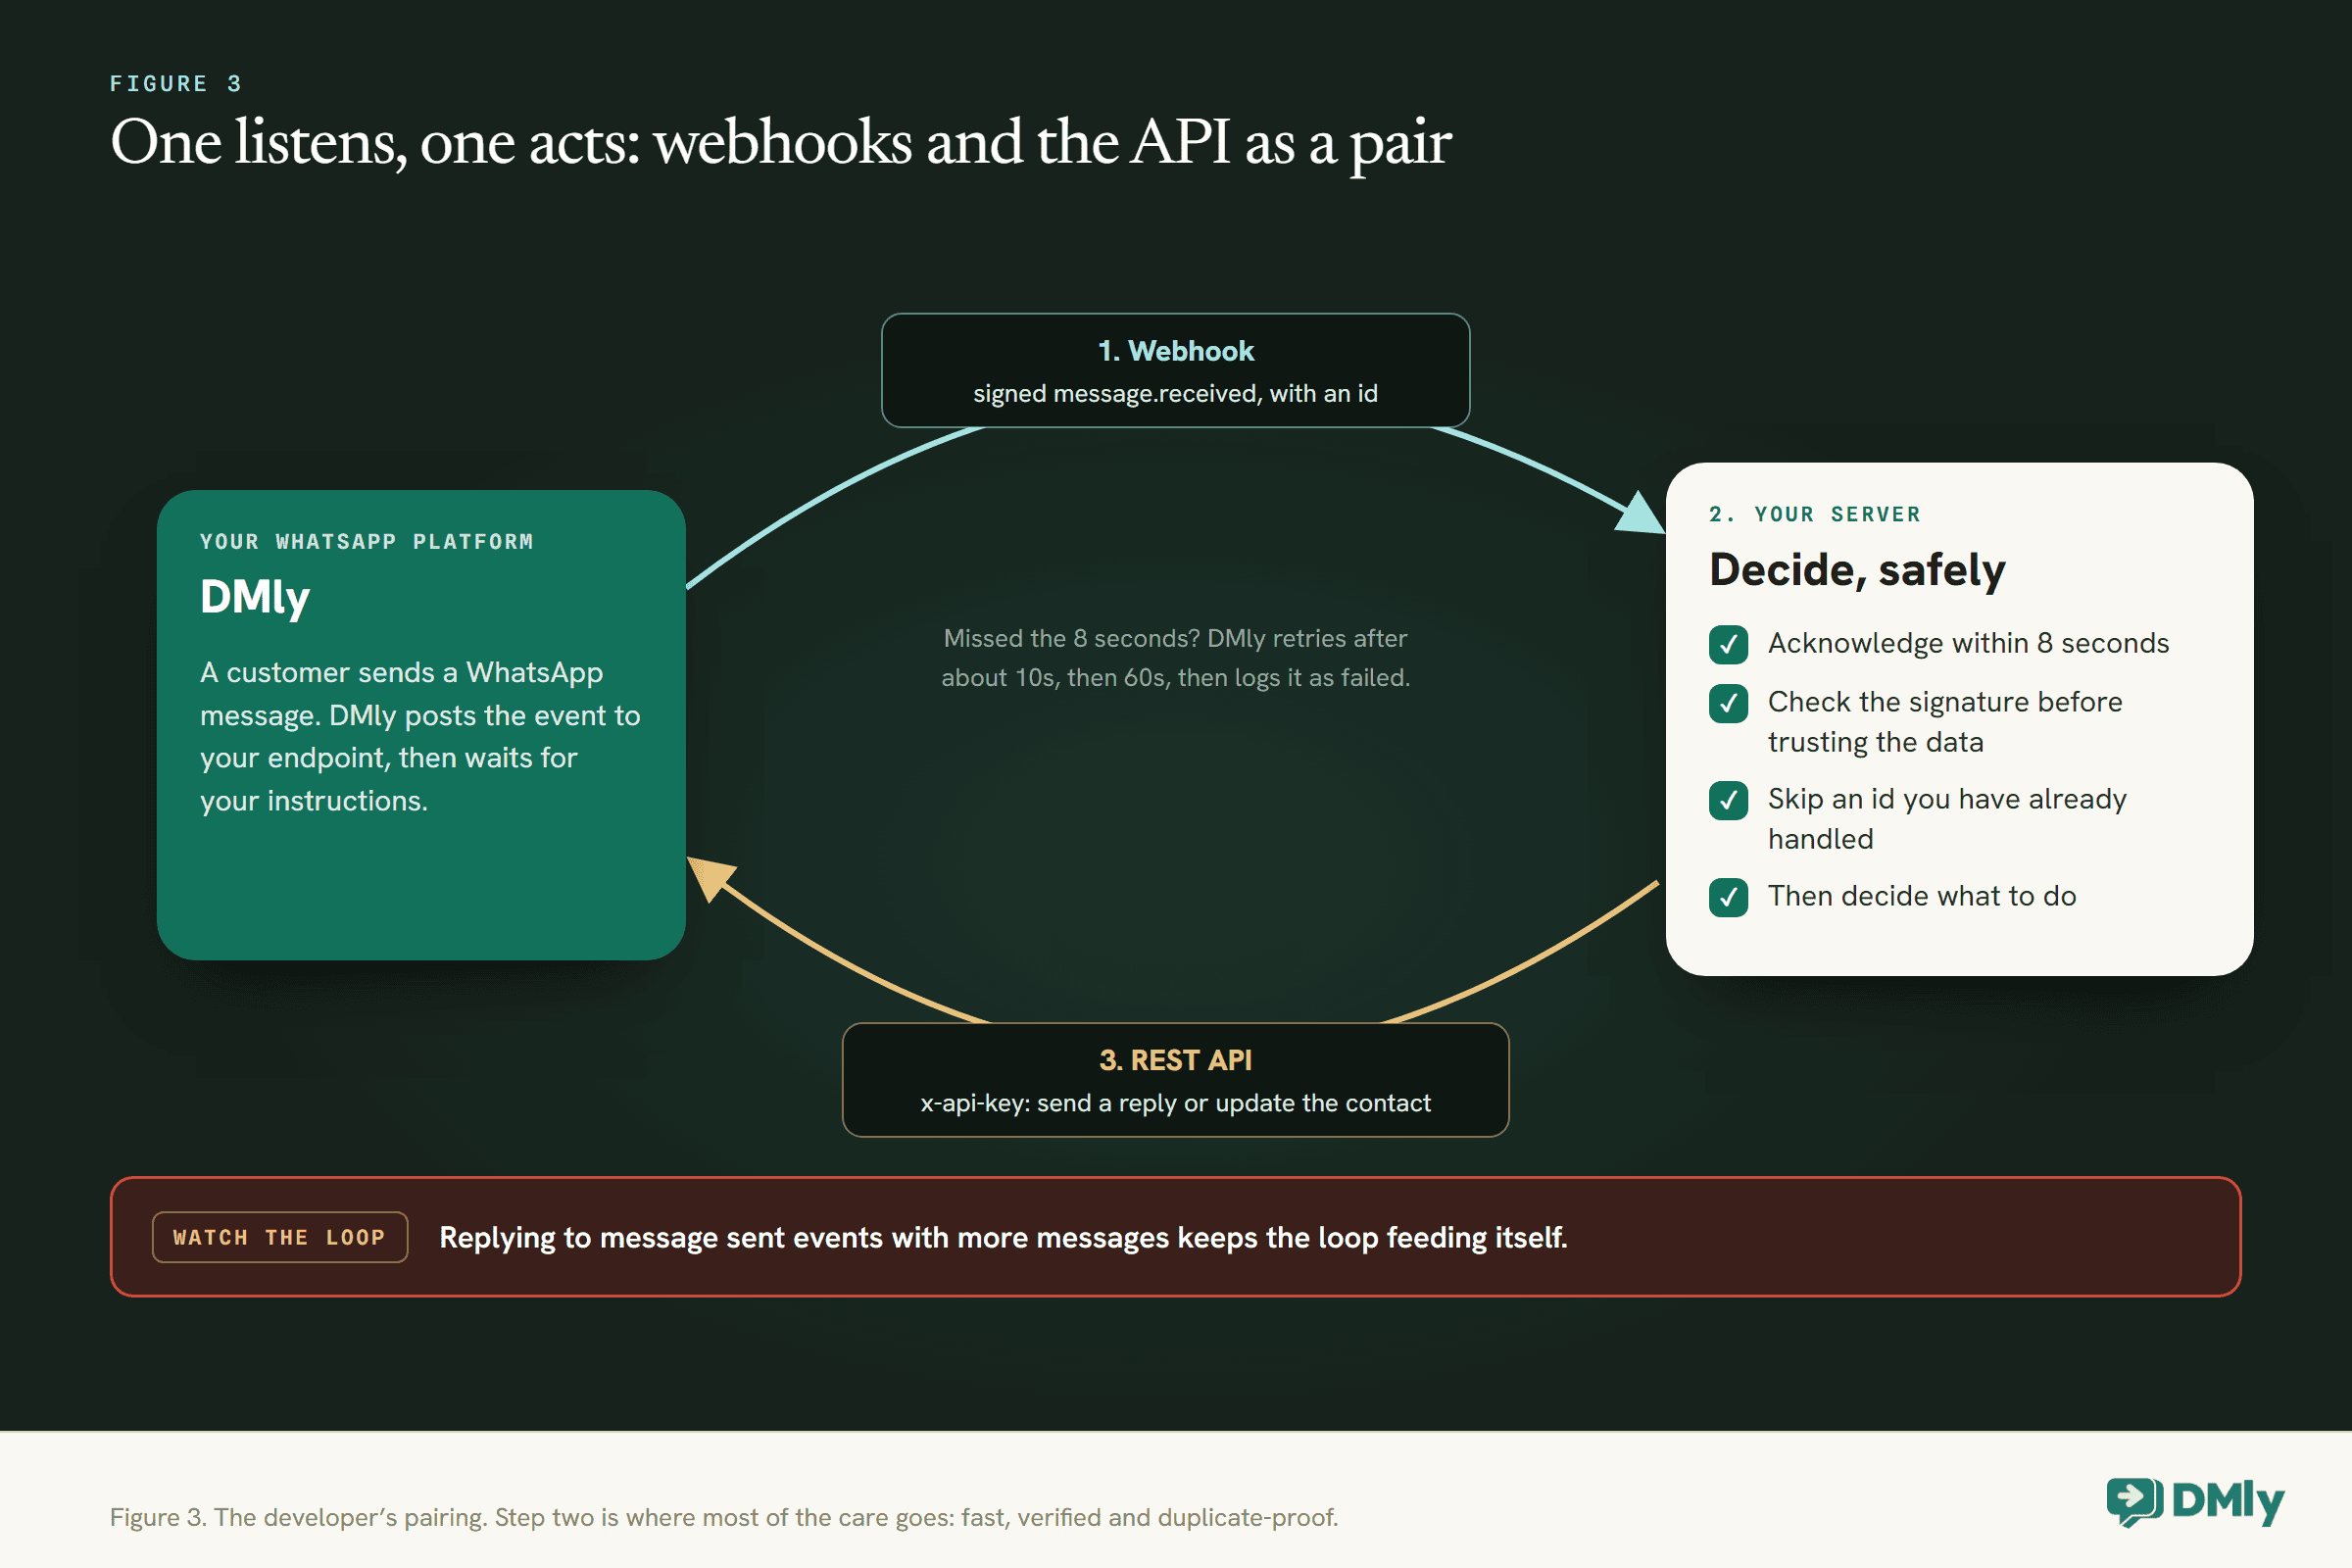Toggle the Then decide what to do checkbox
The width and height of the screenshot is (2352, 1568).
tap(1728, 898)
